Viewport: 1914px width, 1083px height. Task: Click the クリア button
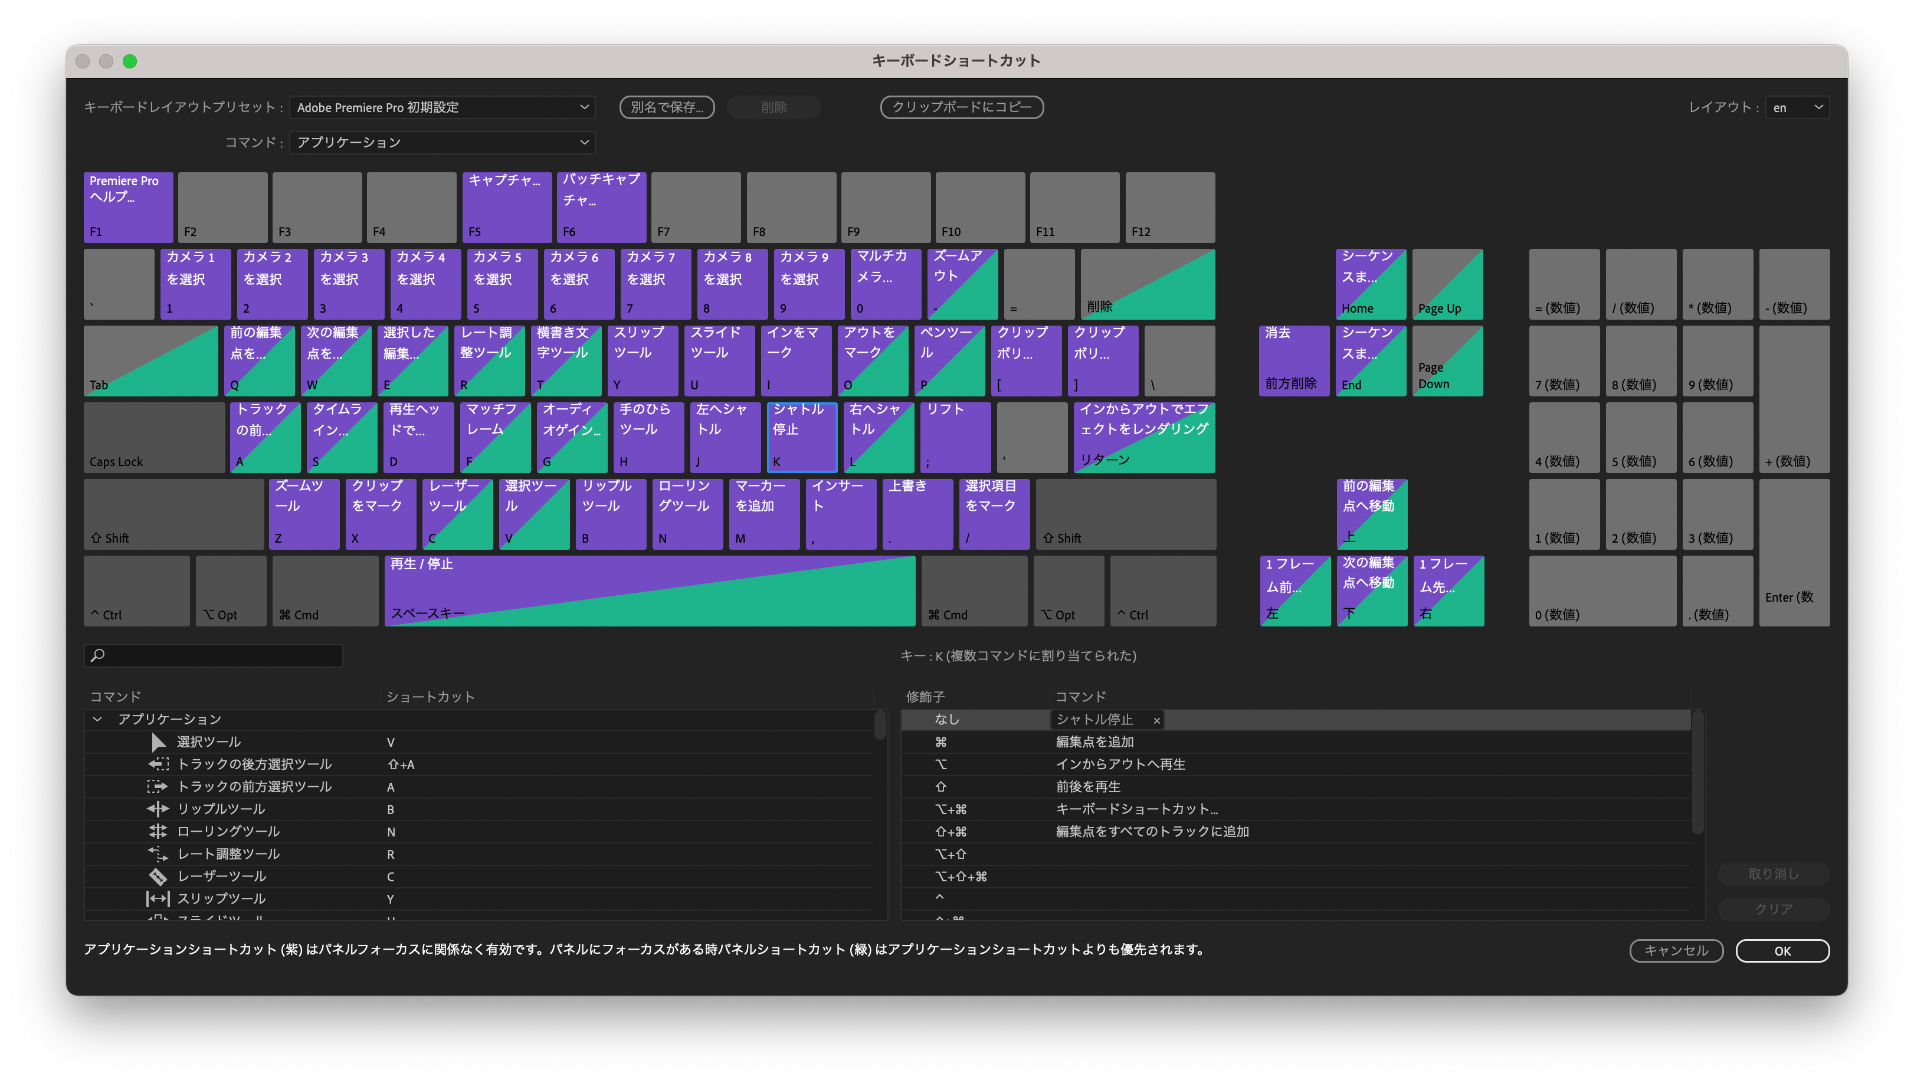point(1774,909)
